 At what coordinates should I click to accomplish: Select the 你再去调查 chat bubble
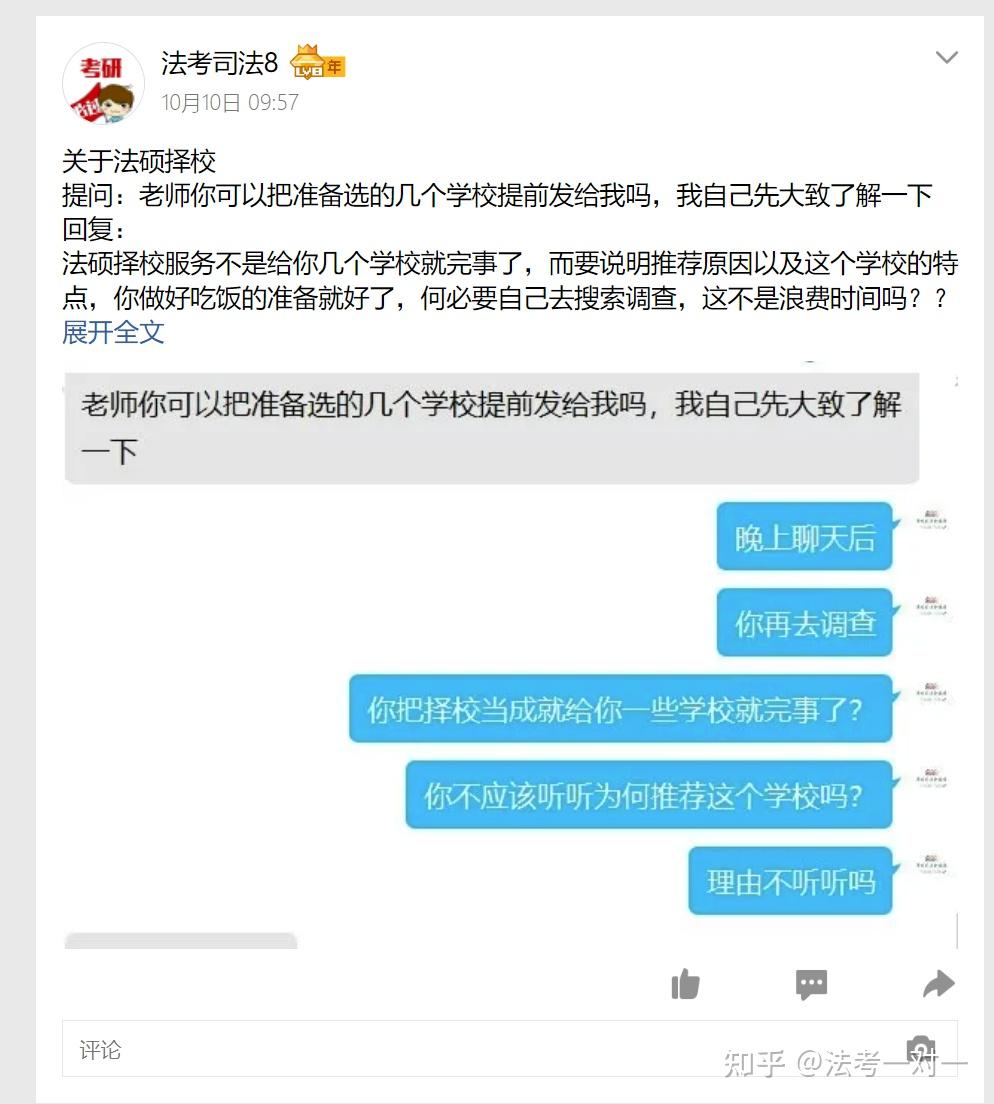pos(805,622)
